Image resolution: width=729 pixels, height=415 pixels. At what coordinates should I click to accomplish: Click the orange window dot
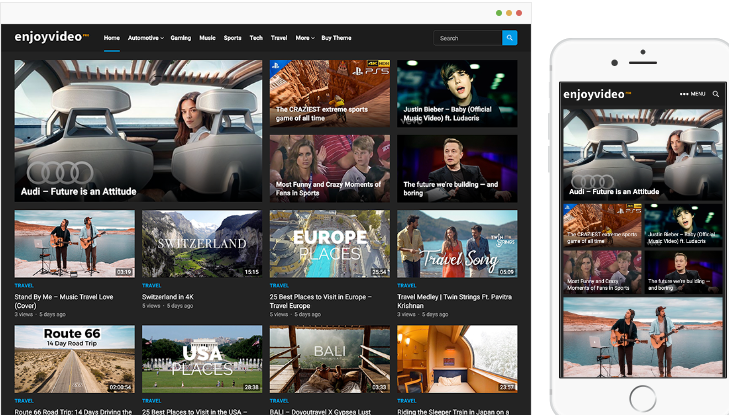509,13
